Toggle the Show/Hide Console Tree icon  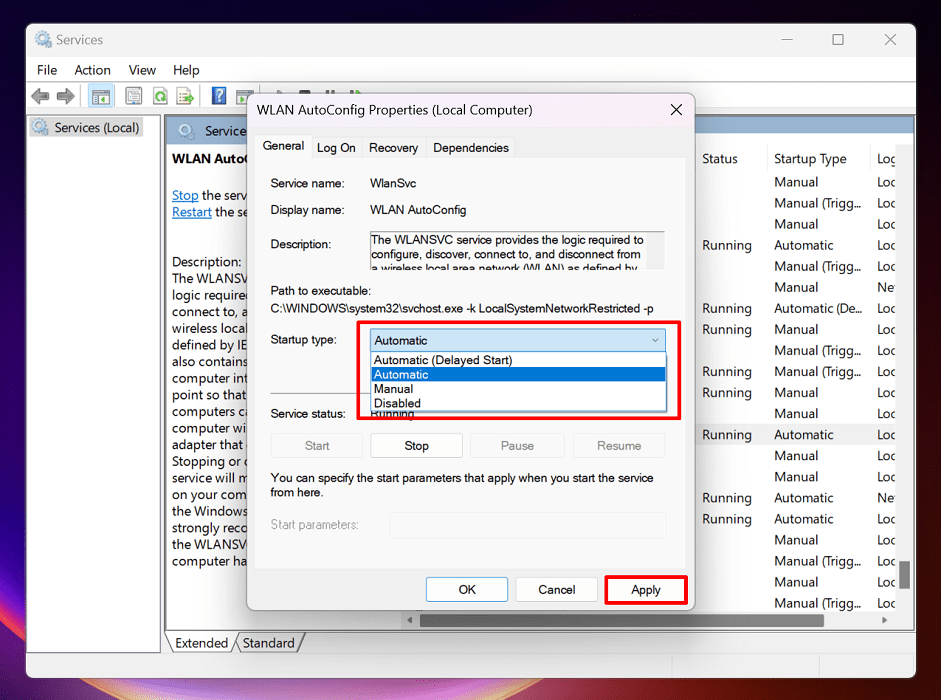pos(100,95)
